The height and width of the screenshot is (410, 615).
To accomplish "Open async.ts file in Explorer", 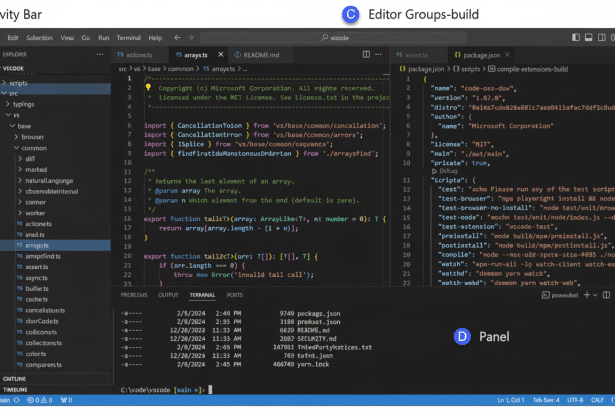I will pyautogui.click(x=55, y=278).
